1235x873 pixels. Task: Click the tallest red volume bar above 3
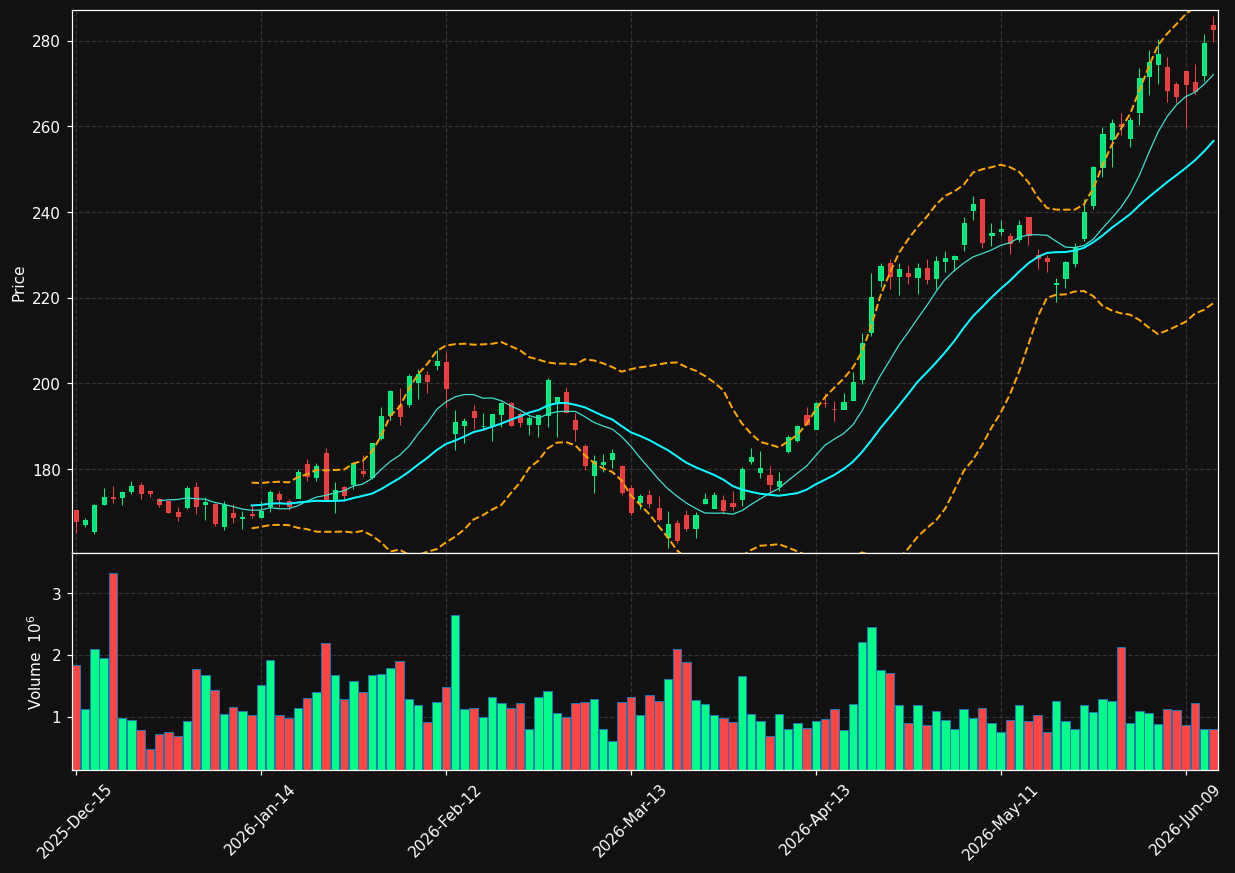[113, 671]
